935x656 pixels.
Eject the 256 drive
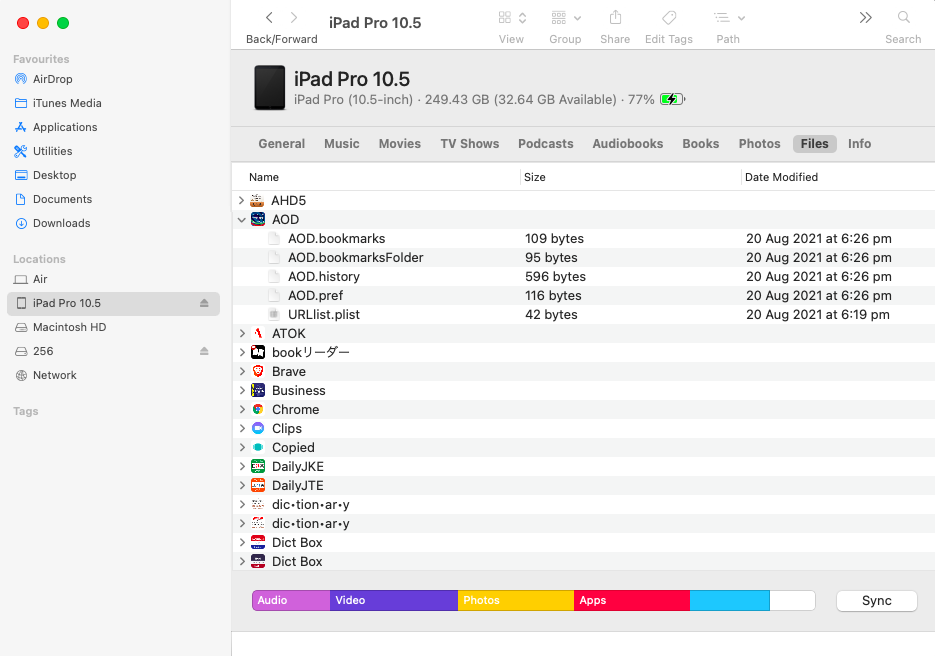tap(204, 351)
